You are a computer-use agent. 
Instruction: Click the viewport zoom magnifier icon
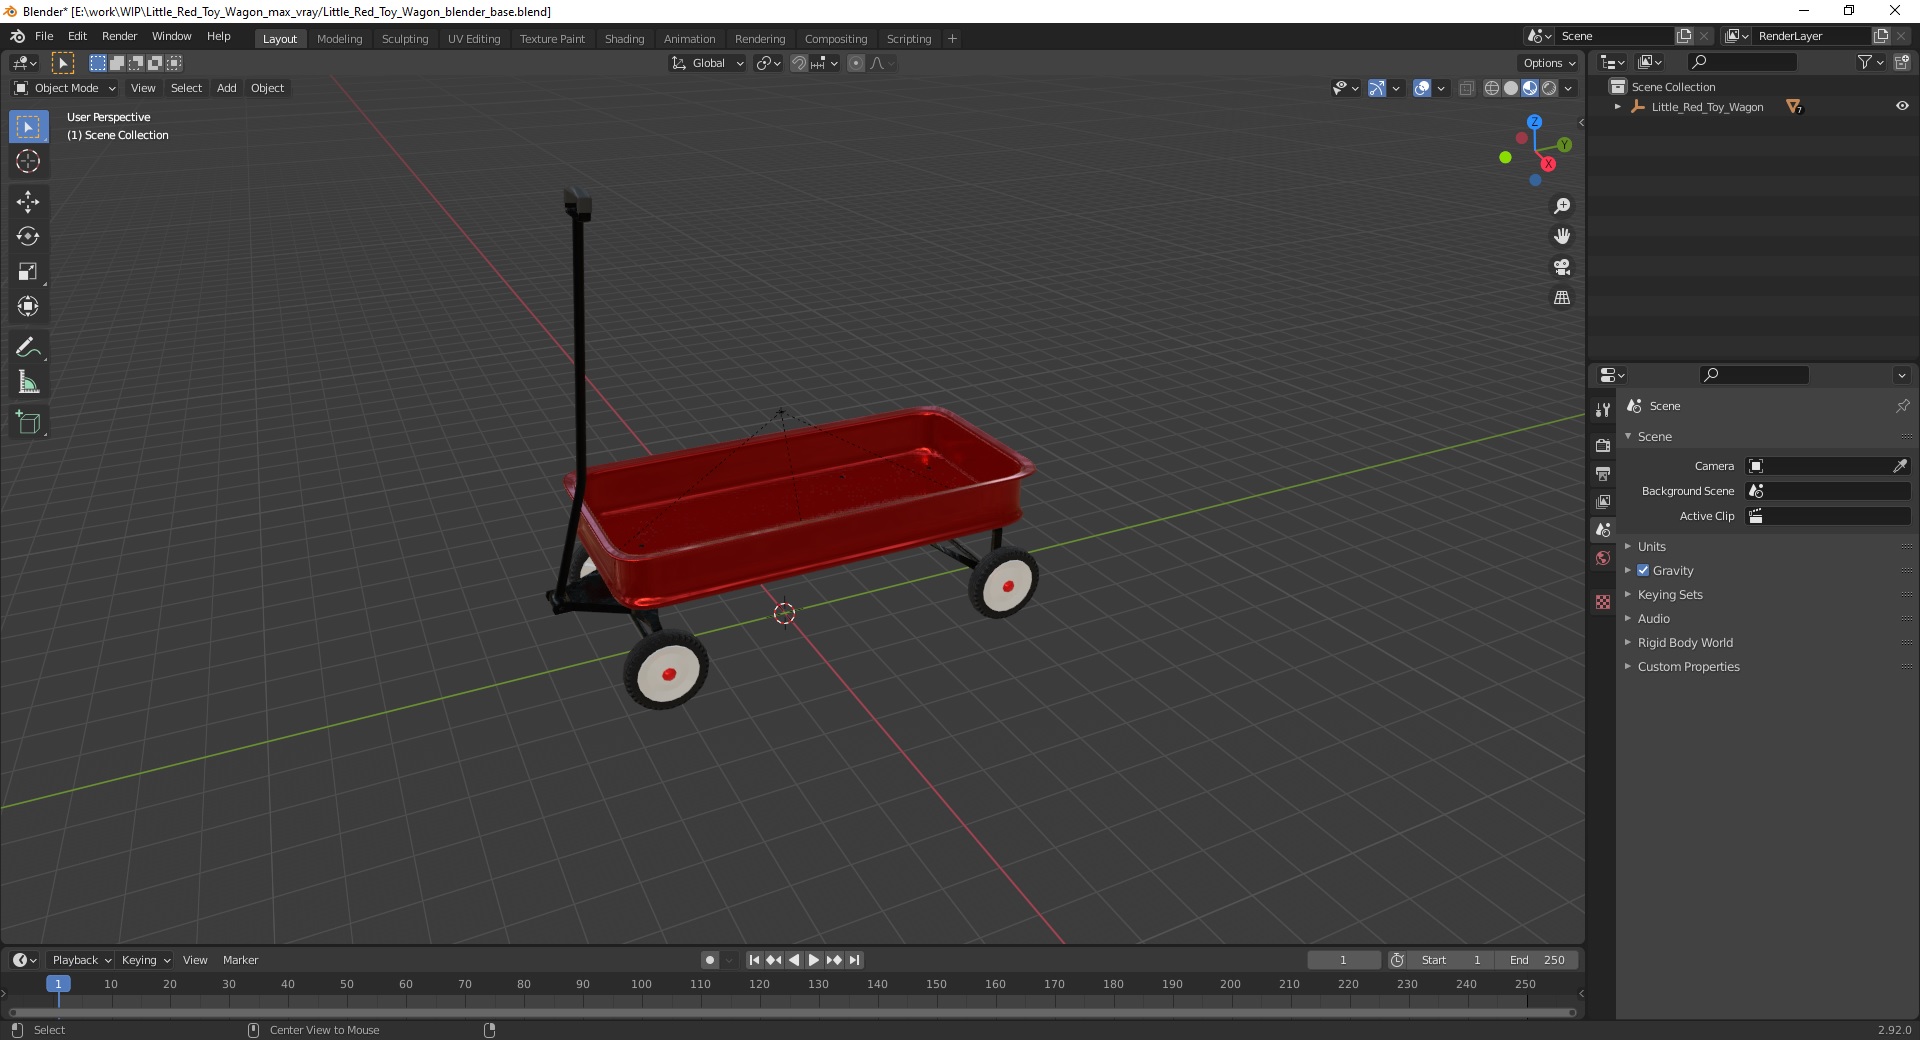[1561, 206]
